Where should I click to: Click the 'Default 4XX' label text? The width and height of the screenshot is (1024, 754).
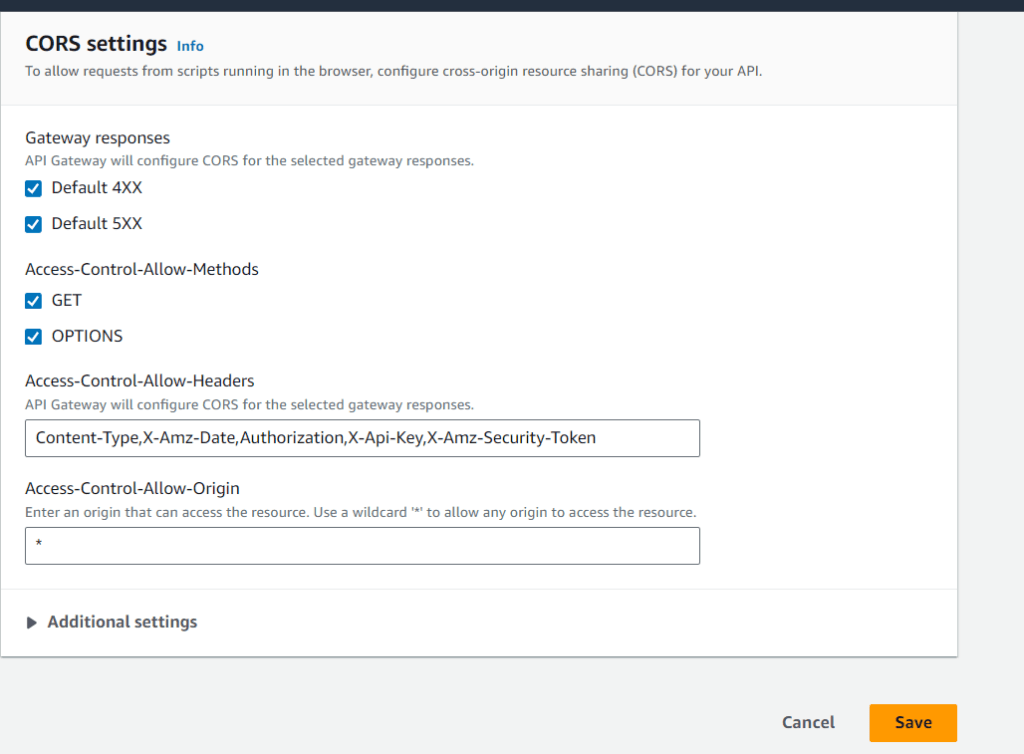point(97,188)
